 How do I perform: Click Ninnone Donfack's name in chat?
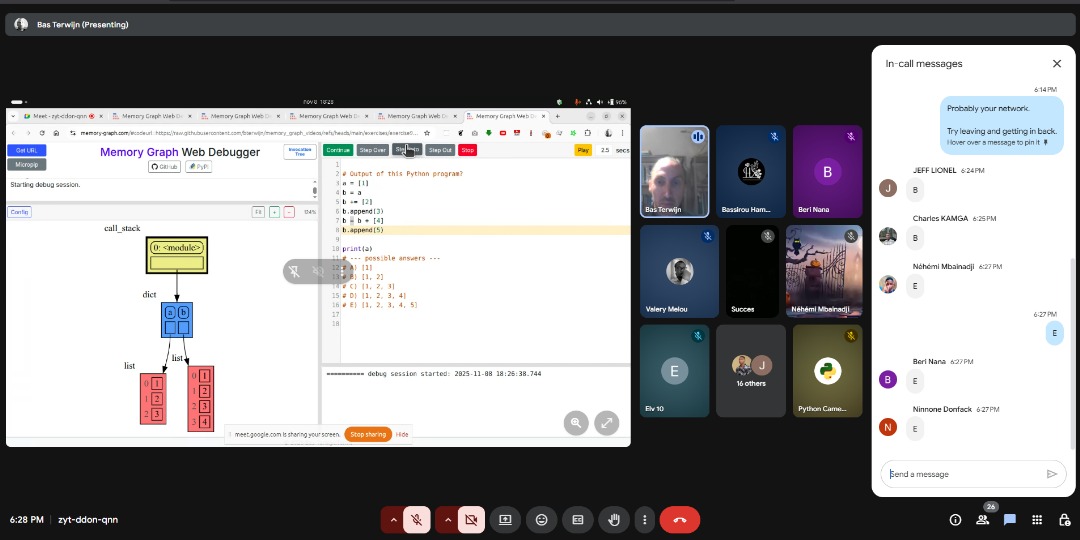942,409
